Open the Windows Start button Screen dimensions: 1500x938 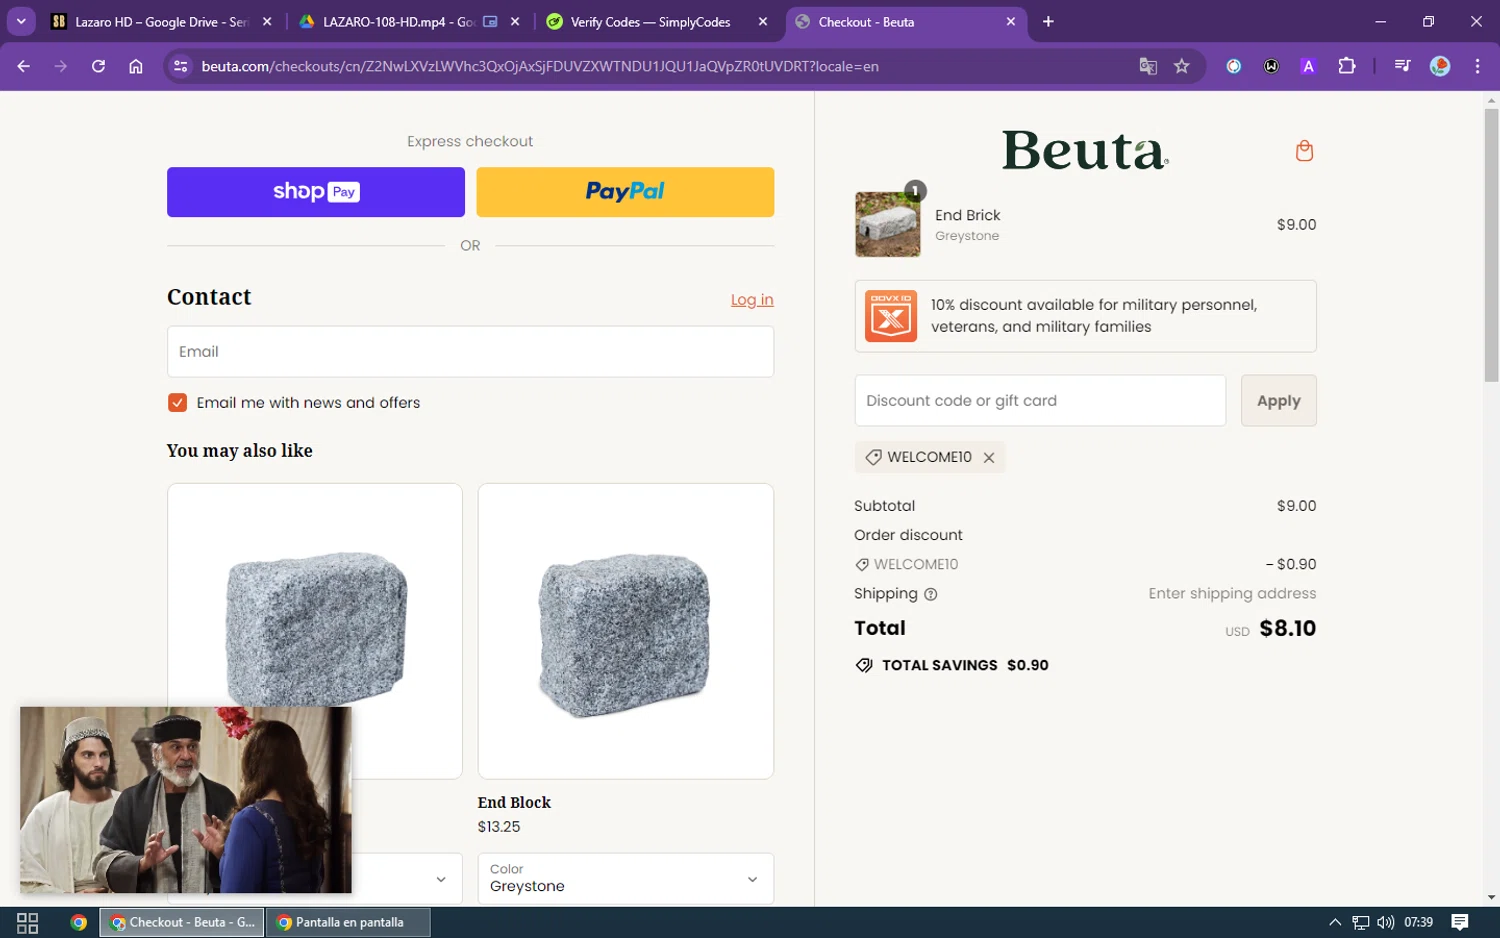(27, 923)
